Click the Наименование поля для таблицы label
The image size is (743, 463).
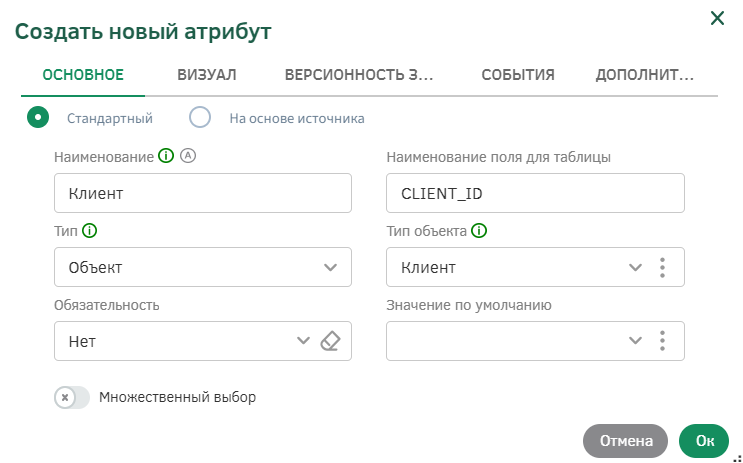point(498,157)
